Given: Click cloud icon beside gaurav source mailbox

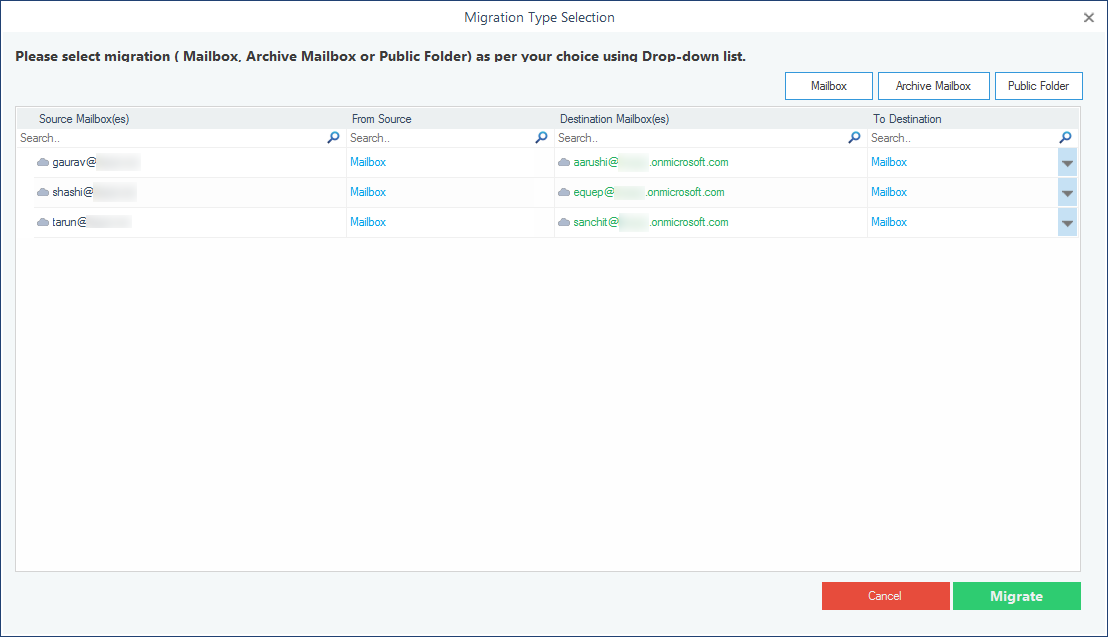Looking at the screenshot, I should [43, 162].
